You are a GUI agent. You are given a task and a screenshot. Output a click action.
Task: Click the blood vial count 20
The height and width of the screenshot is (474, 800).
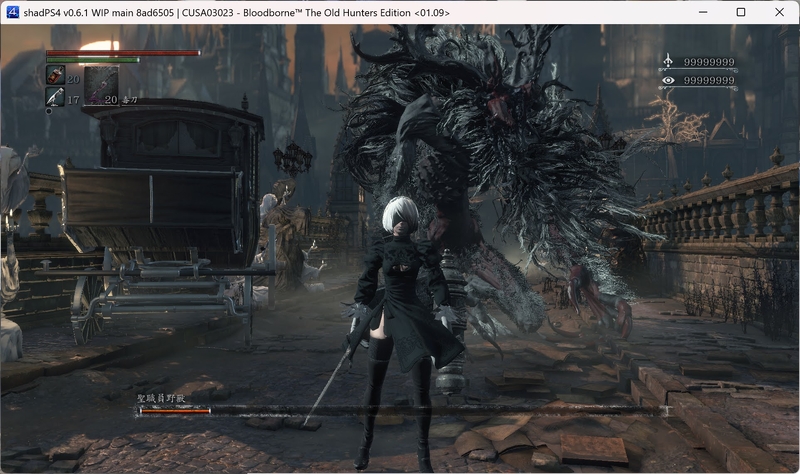click(x=73, y=80)
